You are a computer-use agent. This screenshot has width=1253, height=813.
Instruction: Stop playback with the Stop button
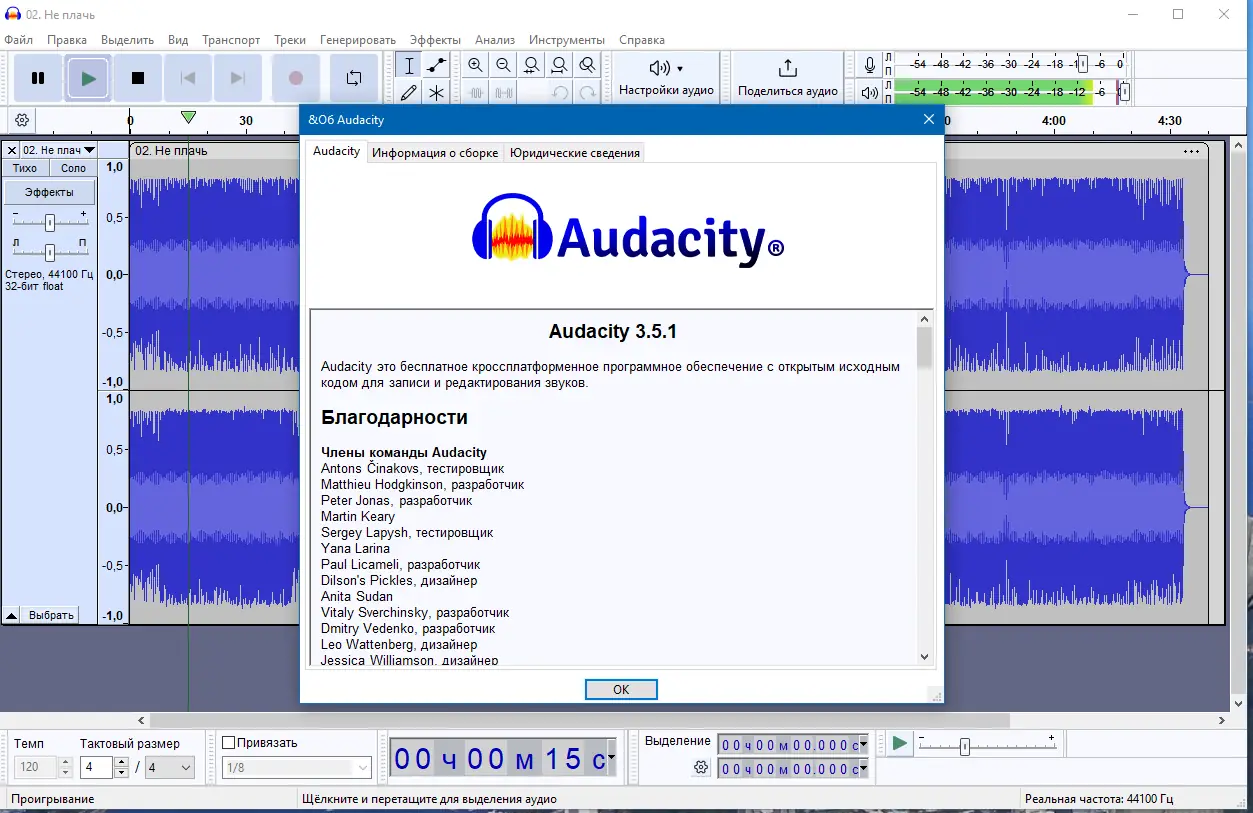pos(138,78)
